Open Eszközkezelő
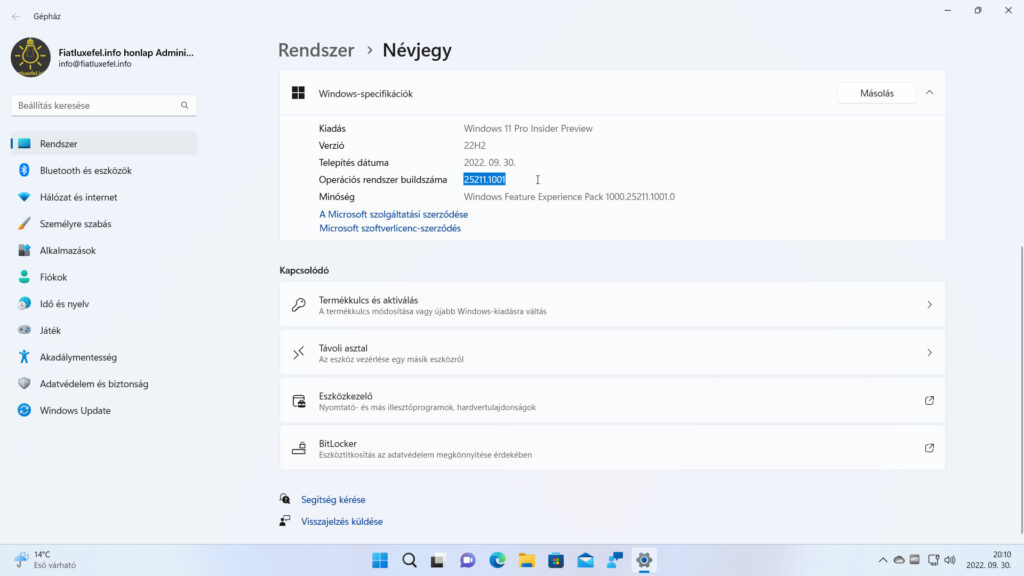The height and width of the screenshot is (576, 1024). 612,400
